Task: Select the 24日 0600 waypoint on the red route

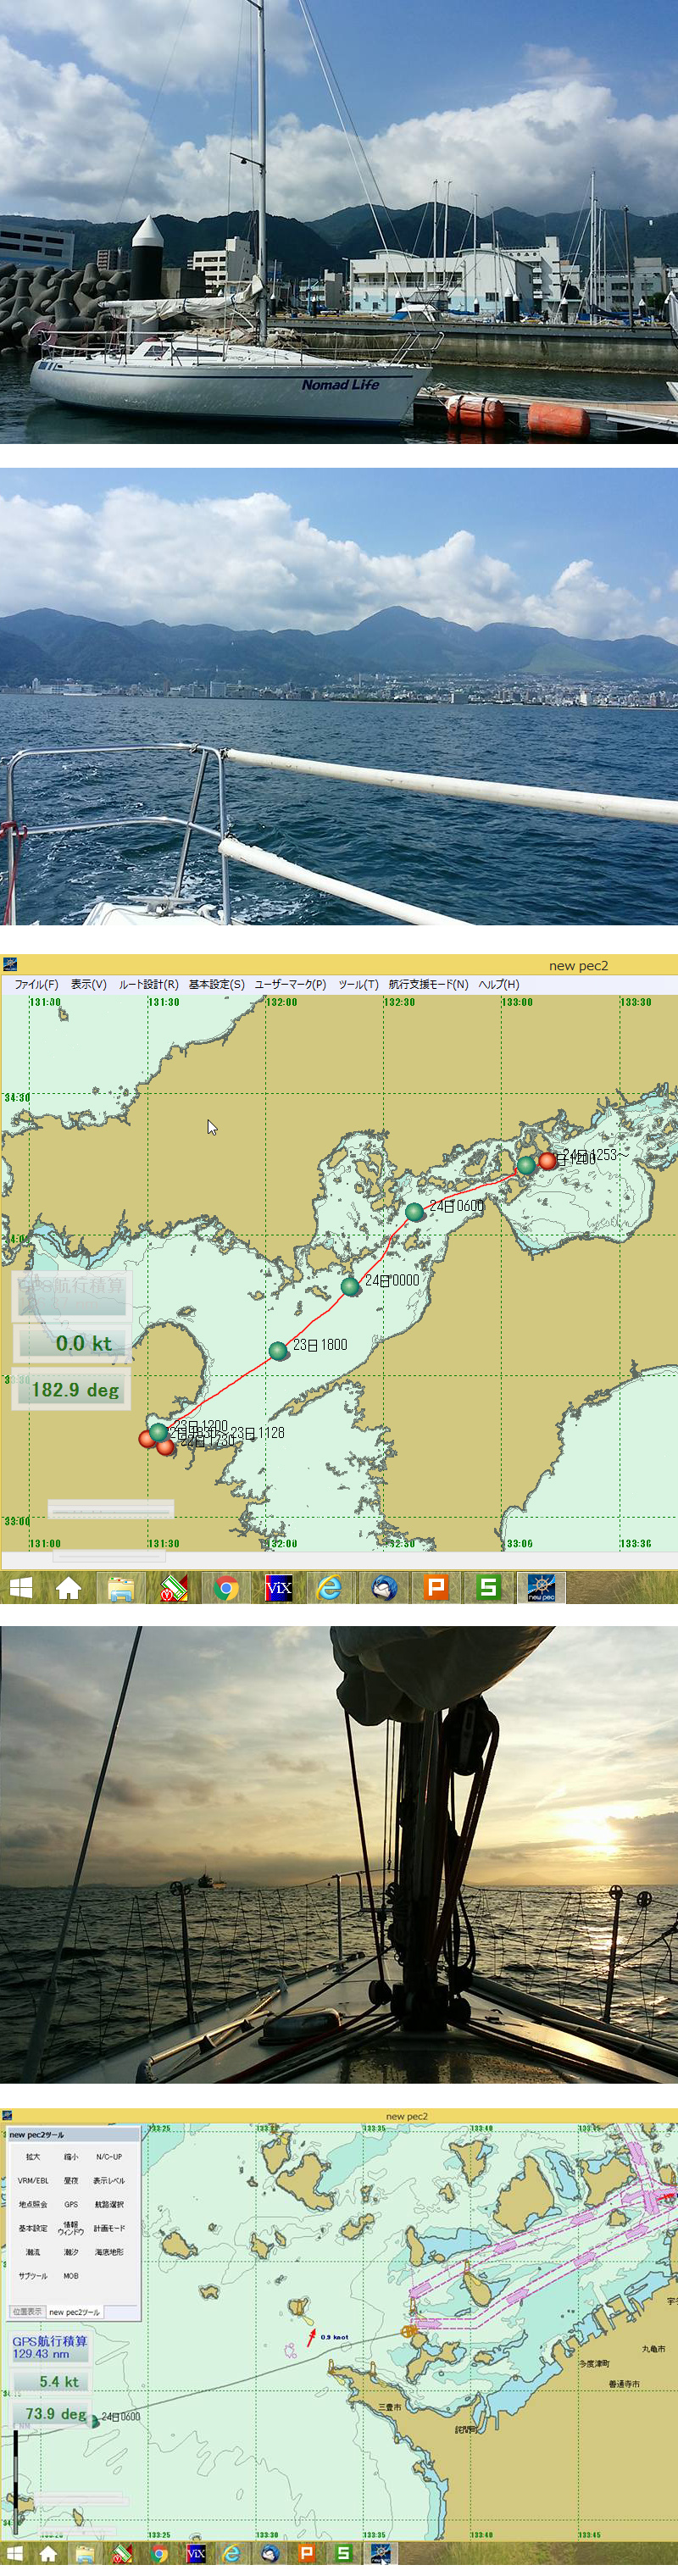Action: 415,1212
